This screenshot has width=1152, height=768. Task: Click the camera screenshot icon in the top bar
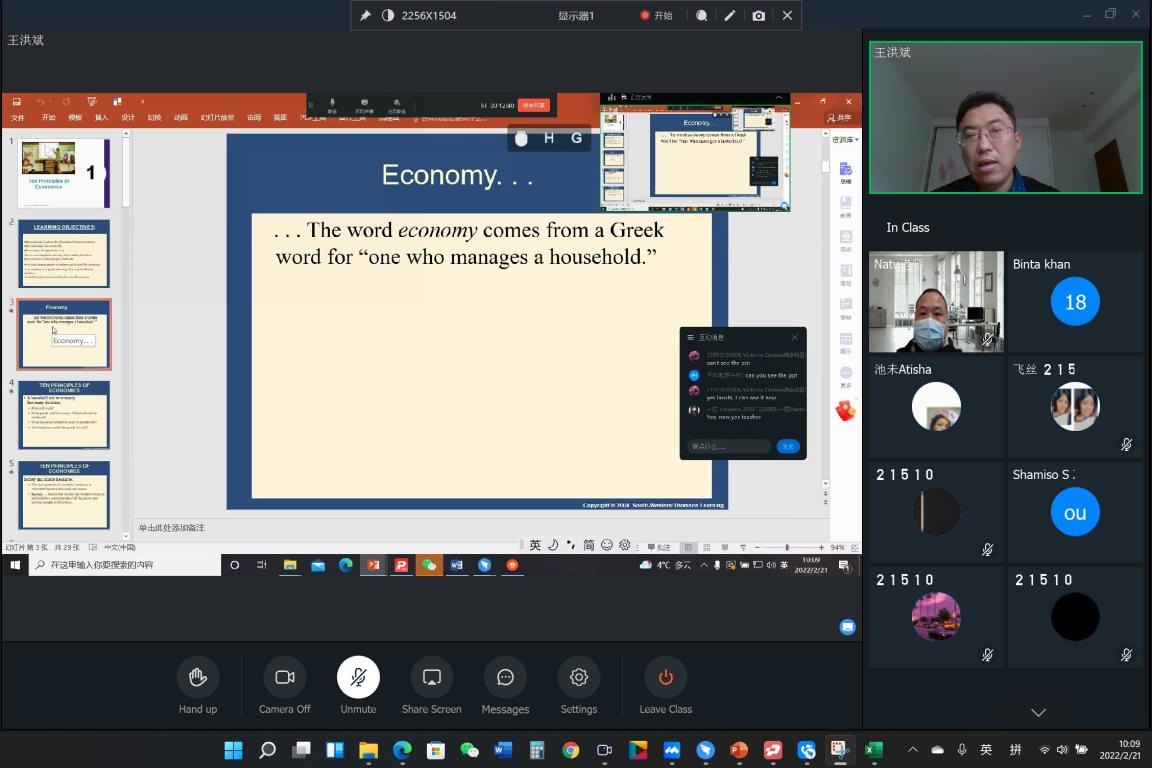click(759, 16)
